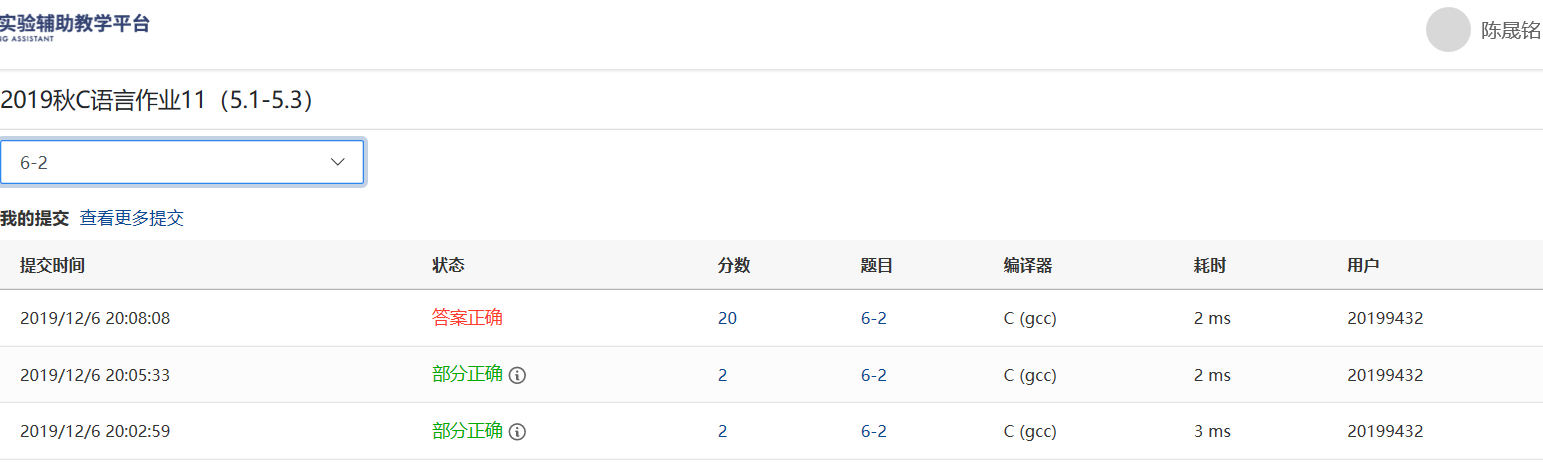Click 6-2 problem link in the 20:02:59 row
The image size is (1543, 473).
[873, 431]
